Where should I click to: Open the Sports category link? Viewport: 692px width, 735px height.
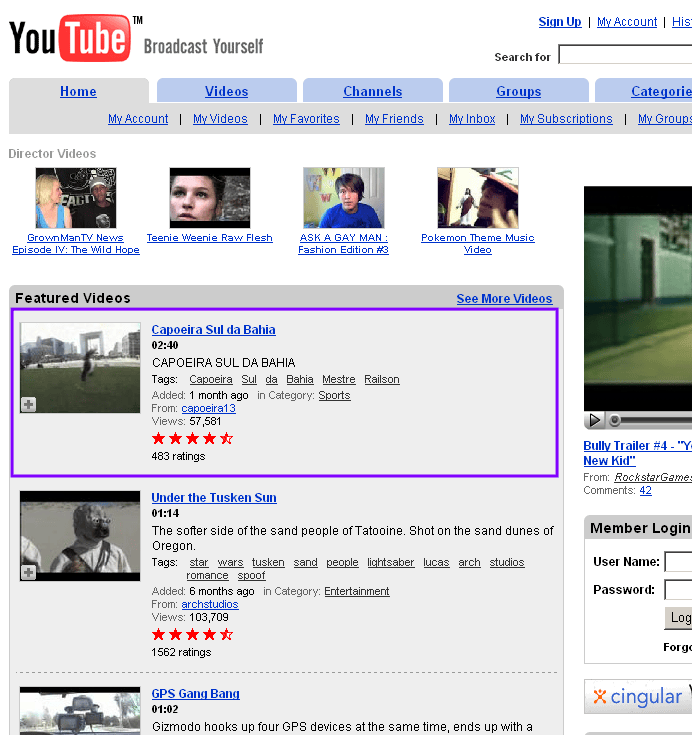[x=334, y=395]
